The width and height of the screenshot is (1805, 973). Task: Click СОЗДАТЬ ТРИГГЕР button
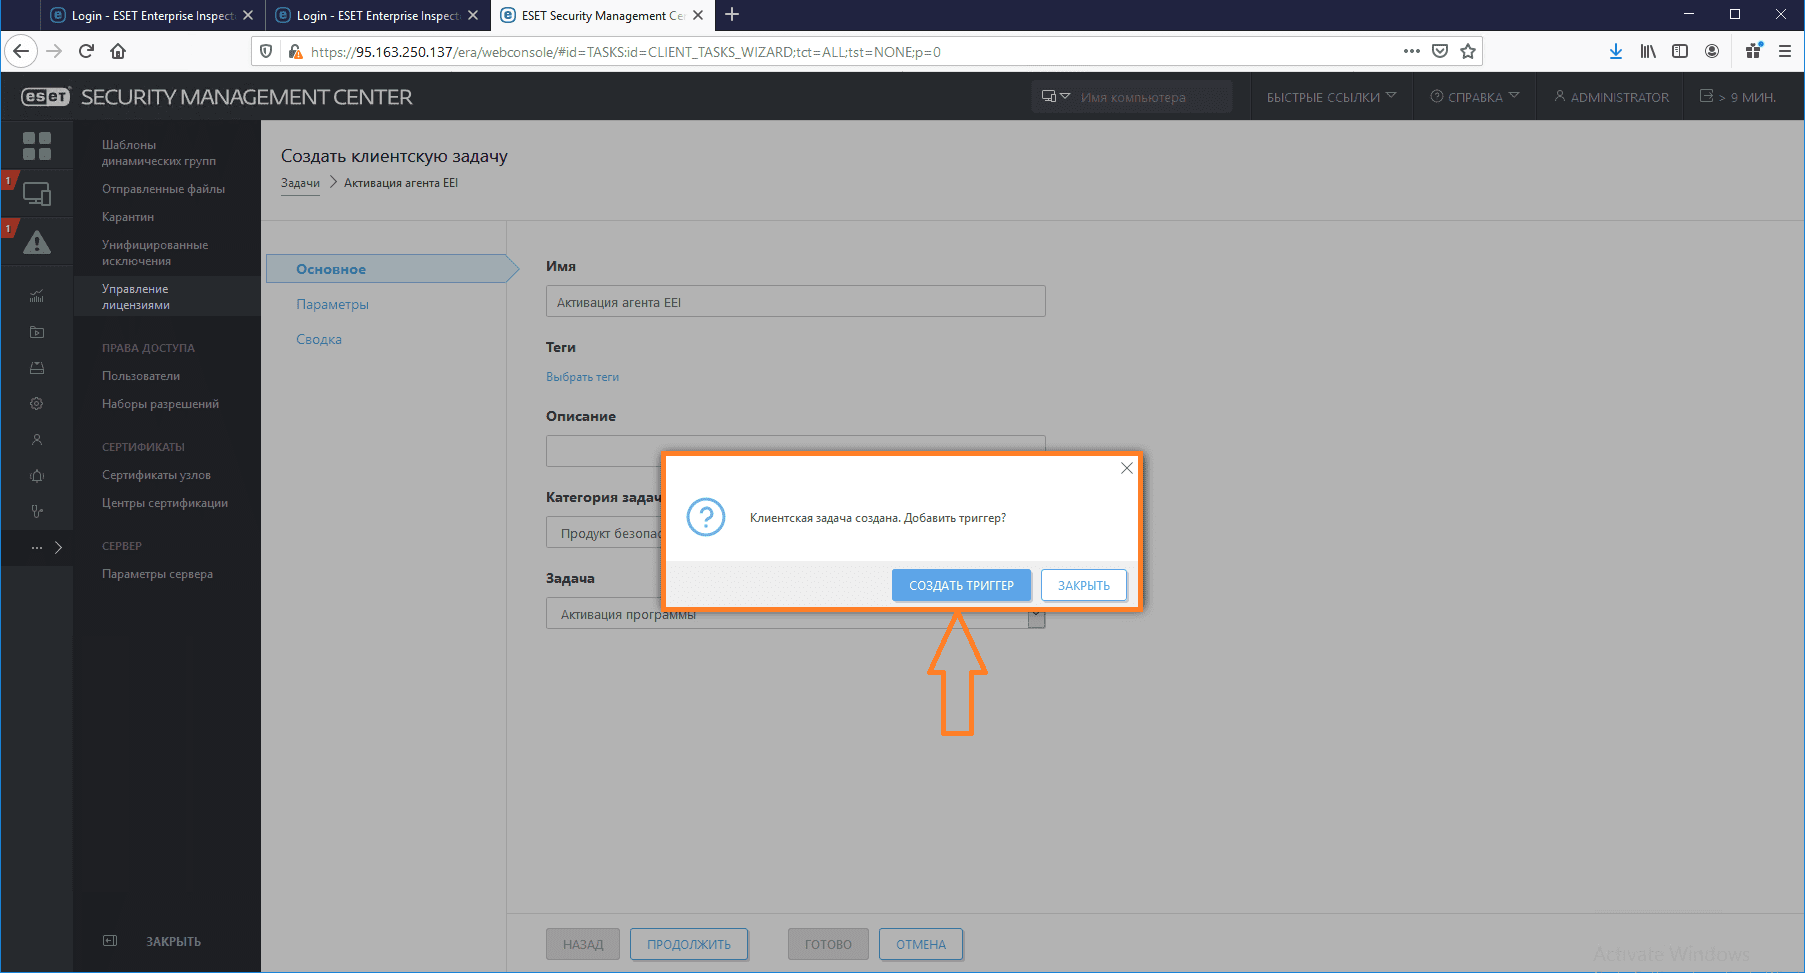[x=961, y=585]
